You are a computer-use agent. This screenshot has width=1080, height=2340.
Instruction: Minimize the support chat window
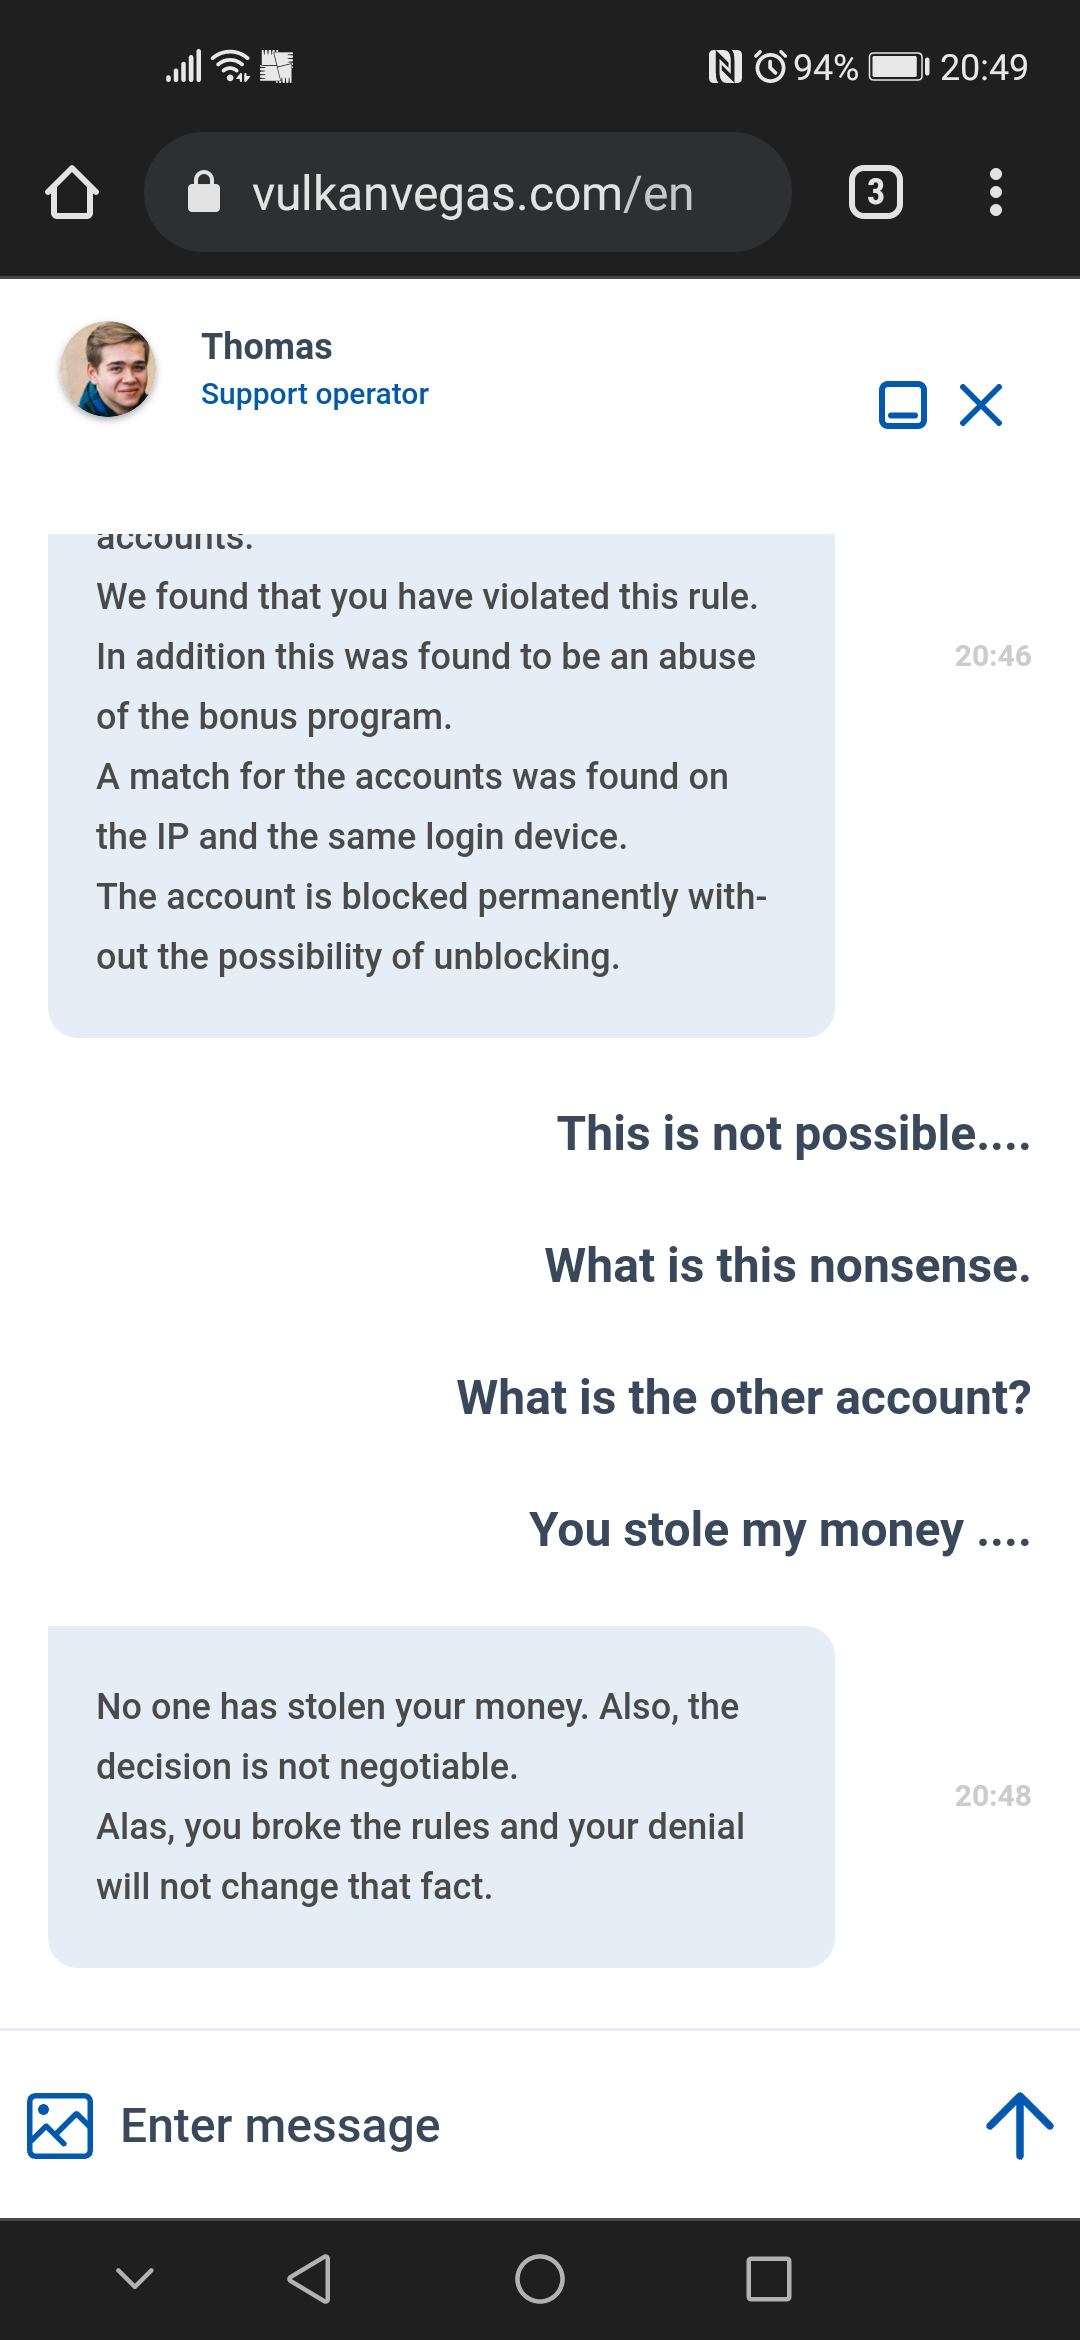902,405
